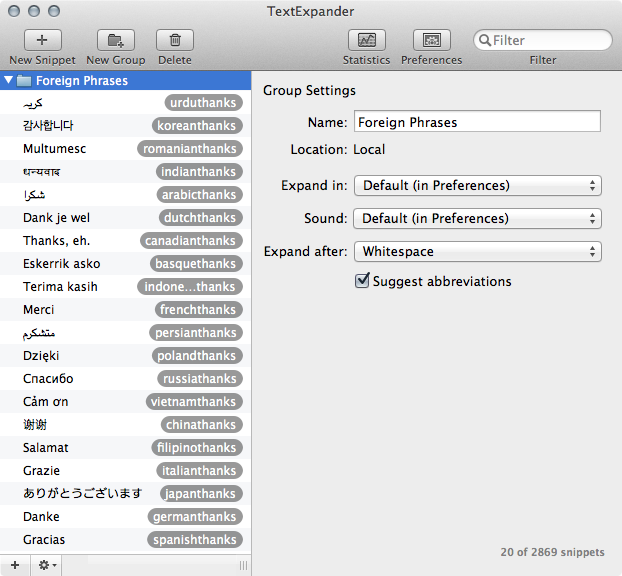Image resolution: width=622 pixels, height=576 pixels.
Task: Select the indianthanks snippet
Action: click(x=125, y=171)
